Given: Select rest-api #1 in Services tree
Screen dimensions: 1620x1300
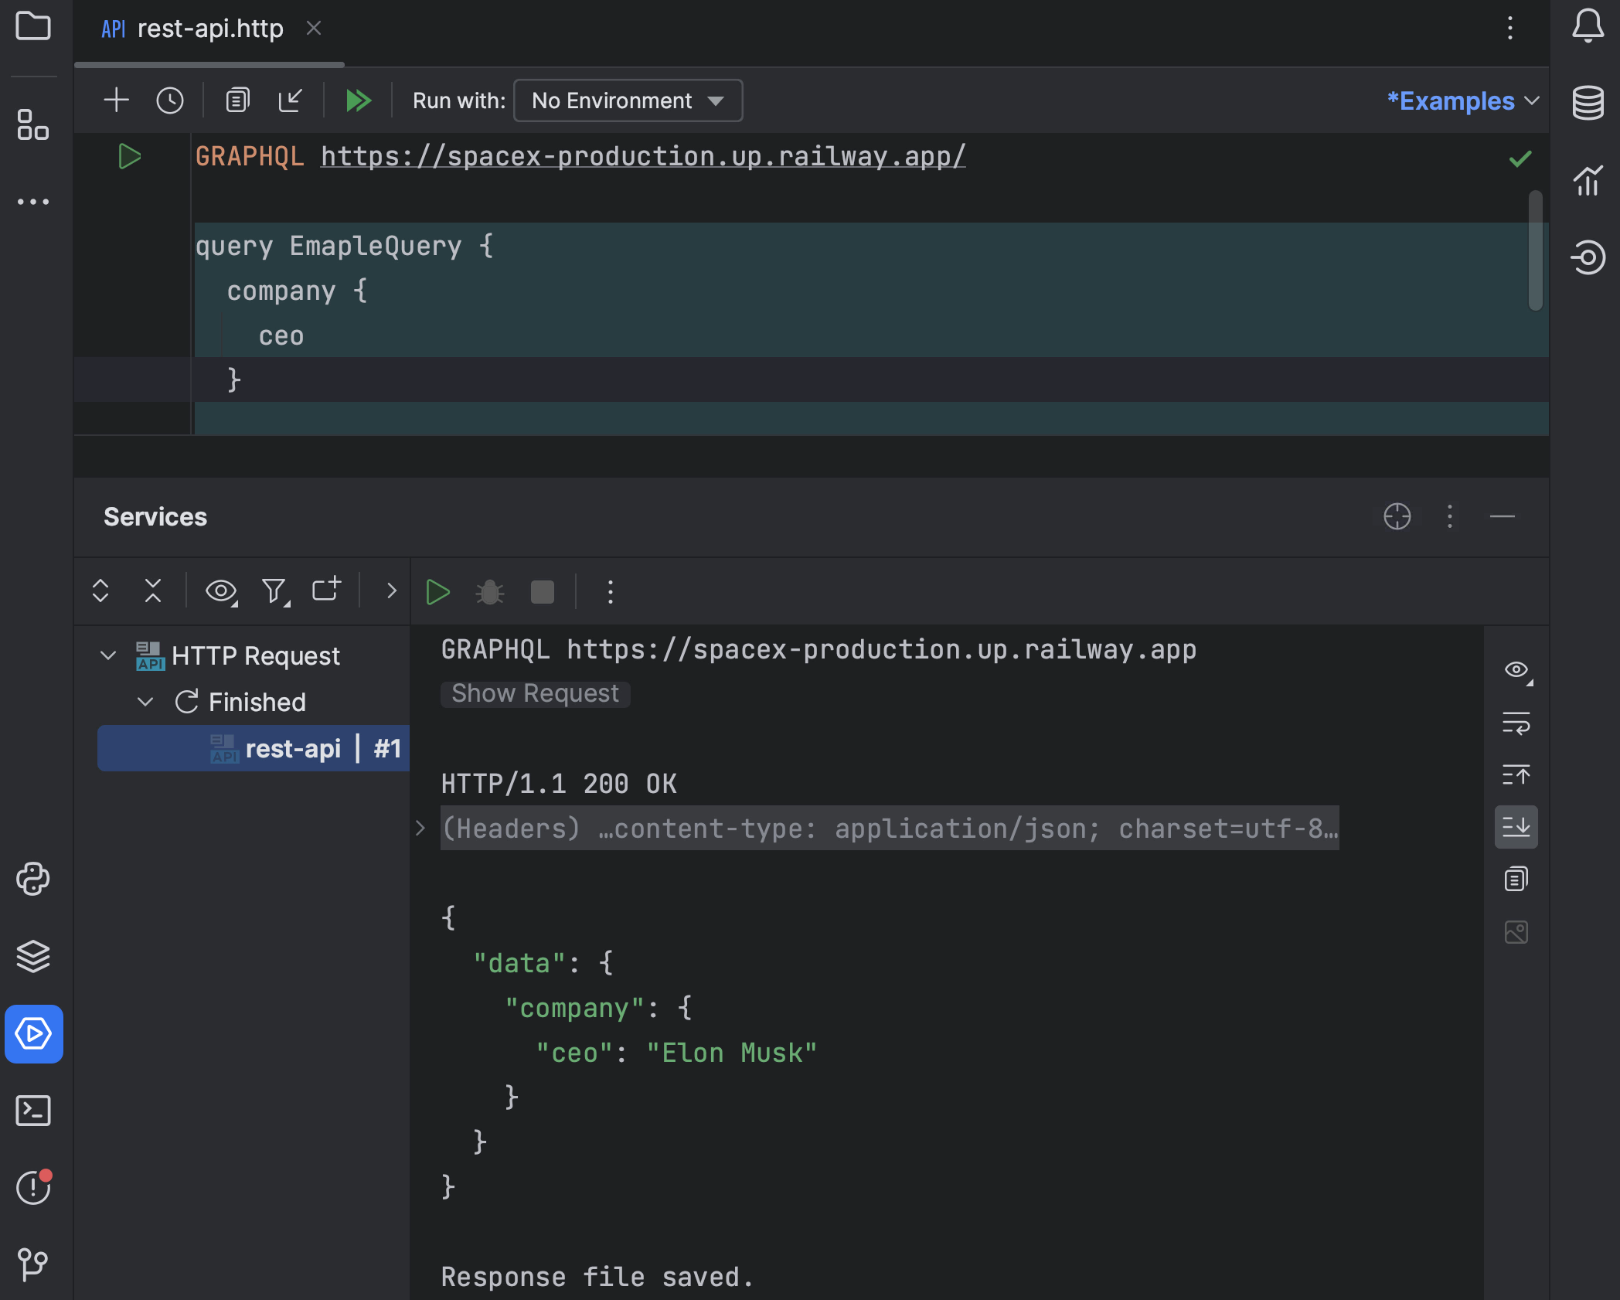Looking at the screenshot, I should (x=292, y=749).
